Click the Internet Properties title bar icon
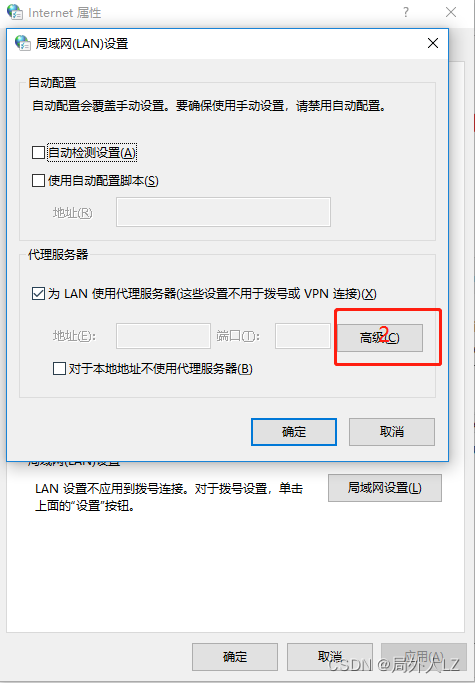The height and width of the screenshot is (683, 475). [14, 12]
